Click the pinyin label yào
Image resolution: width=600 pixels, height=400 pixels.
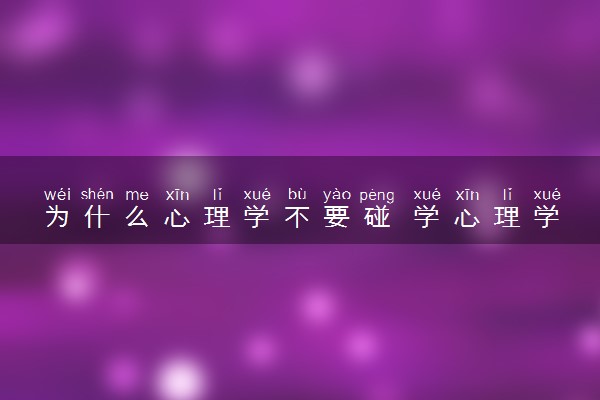[x=337, y=195]
